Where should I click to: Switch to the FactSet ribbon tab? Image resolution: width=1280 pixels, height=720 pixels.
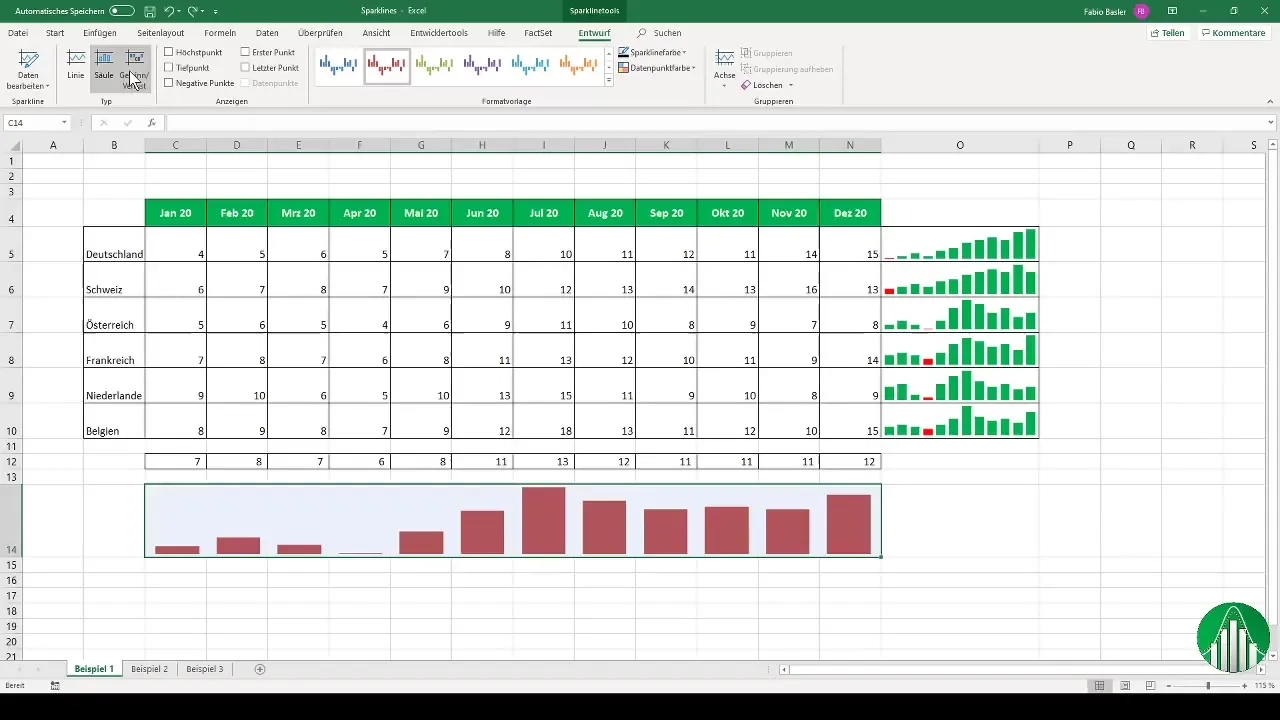tap(538, 33)
